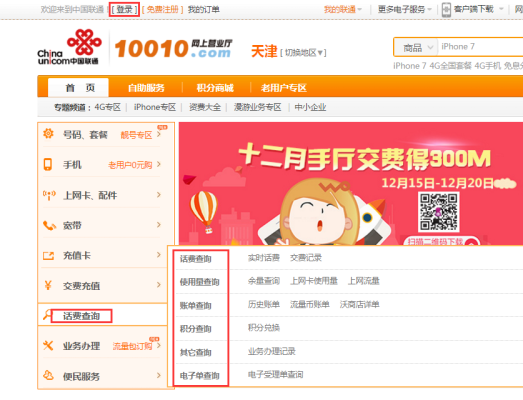The image size is (523, 400).
Task: Click the 便民服务 sidebar icon
Action: click(x=48, y=375)
